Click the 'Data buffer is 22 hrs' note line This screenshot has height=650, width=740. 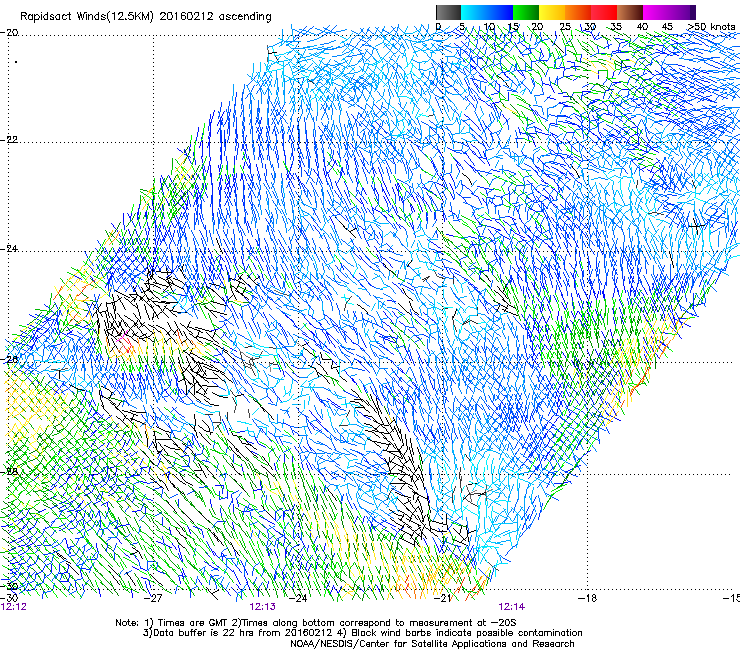pyautogui.click(x=362, y=633)
